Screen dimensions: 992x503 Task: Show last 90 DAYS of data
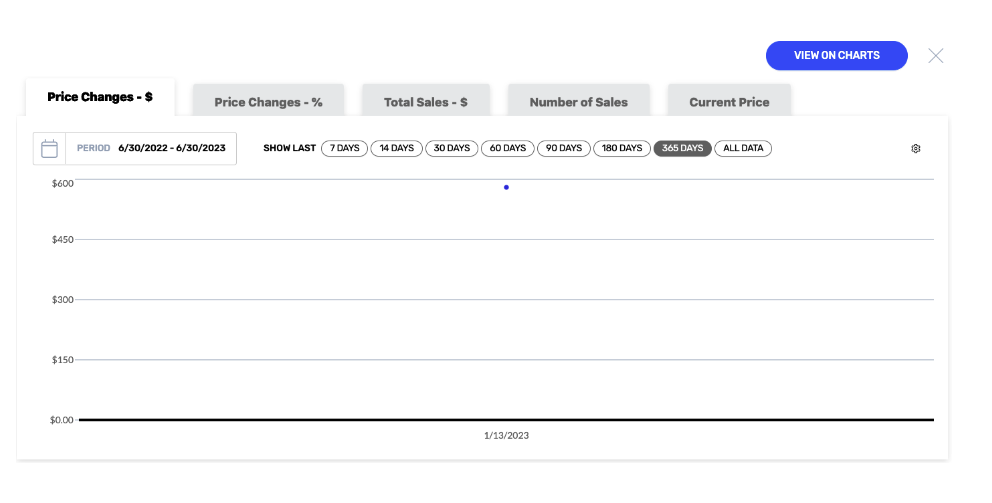coord(564,148)
